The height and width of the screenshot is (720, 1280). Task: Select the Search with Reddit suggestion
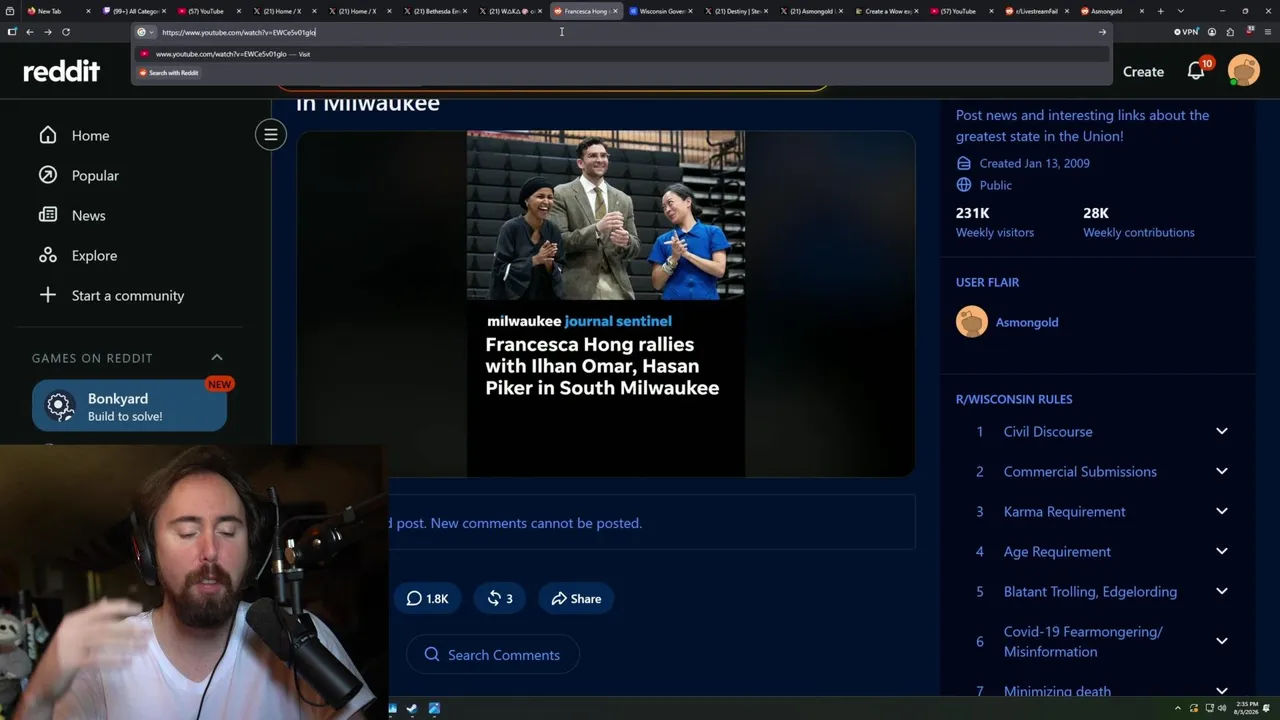(168, 73)
